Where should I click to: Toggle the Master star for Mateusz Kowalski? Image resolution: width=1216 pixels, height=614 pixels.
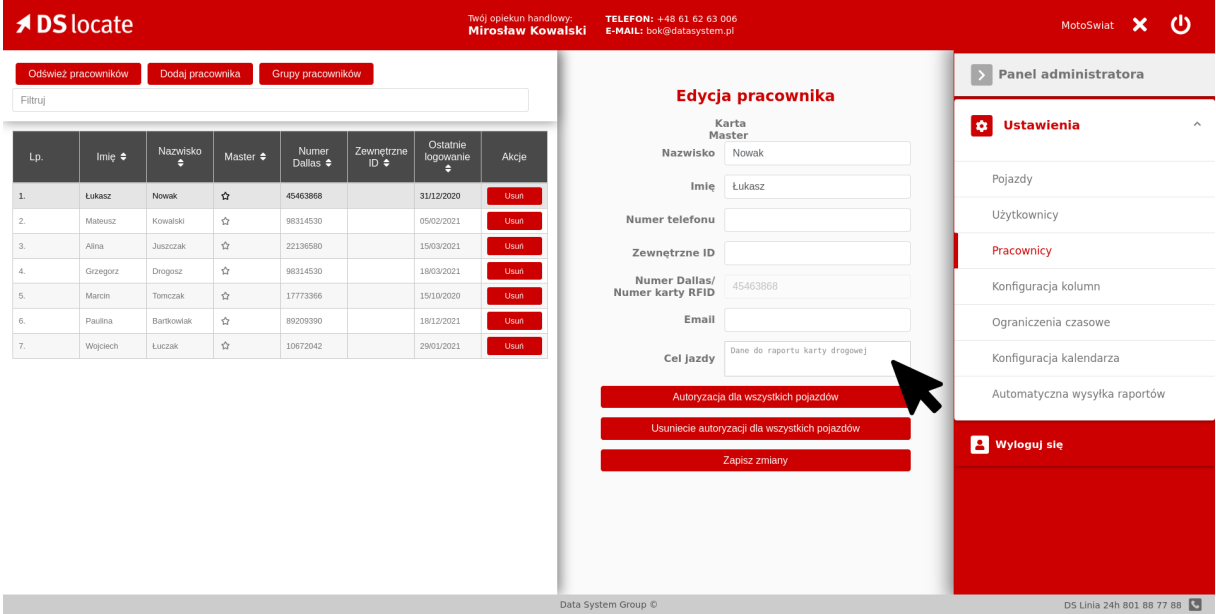225,221
